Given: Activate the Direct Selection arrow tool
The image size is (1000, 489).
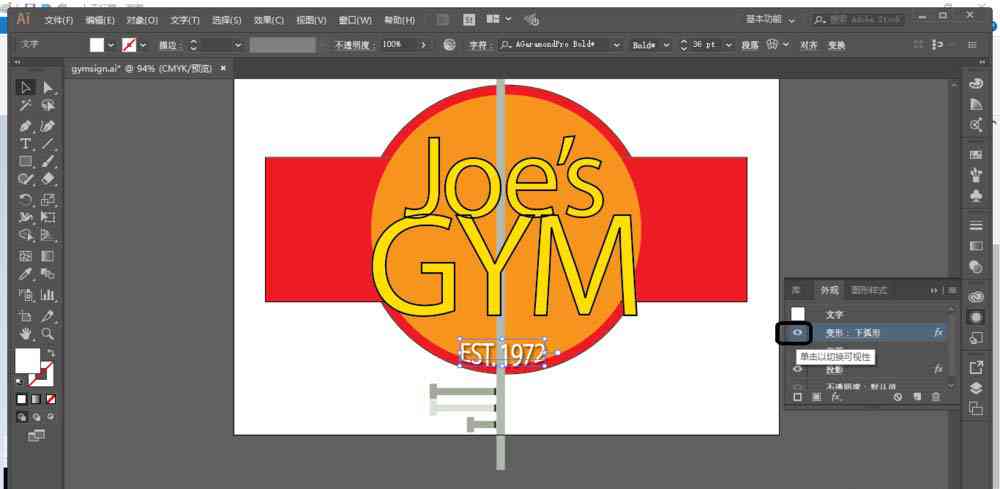Looking at the screenshot, I should tap(48, 87).
